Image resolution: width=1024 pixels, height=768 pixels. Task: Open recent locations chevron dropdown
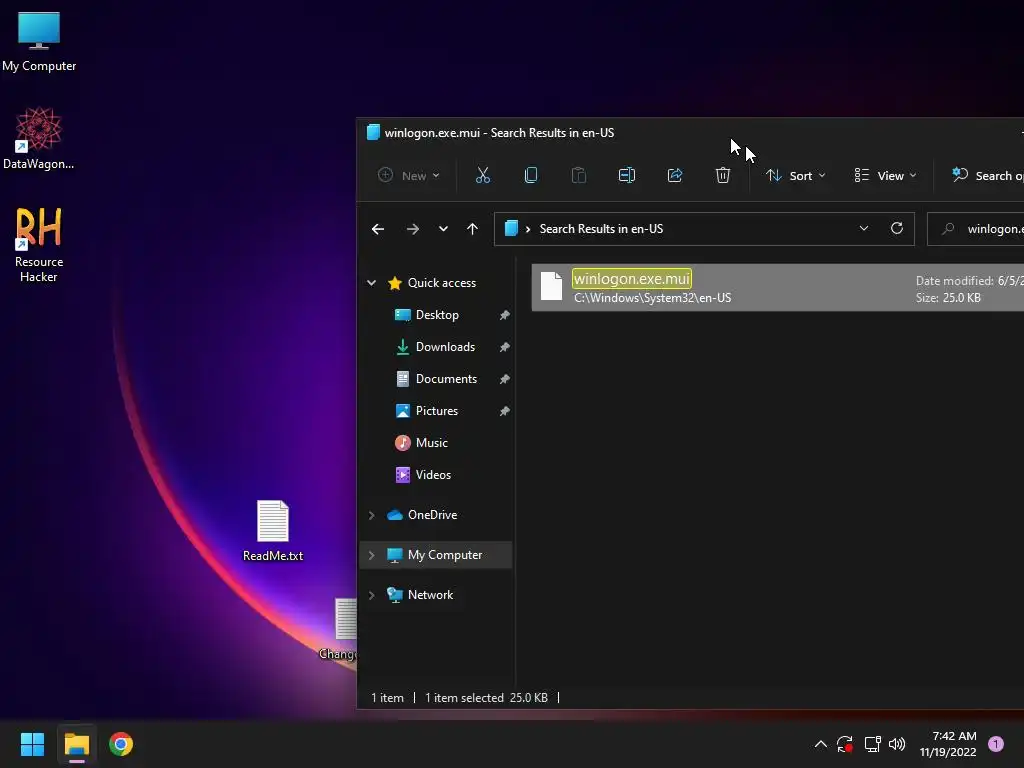point(443,229)
